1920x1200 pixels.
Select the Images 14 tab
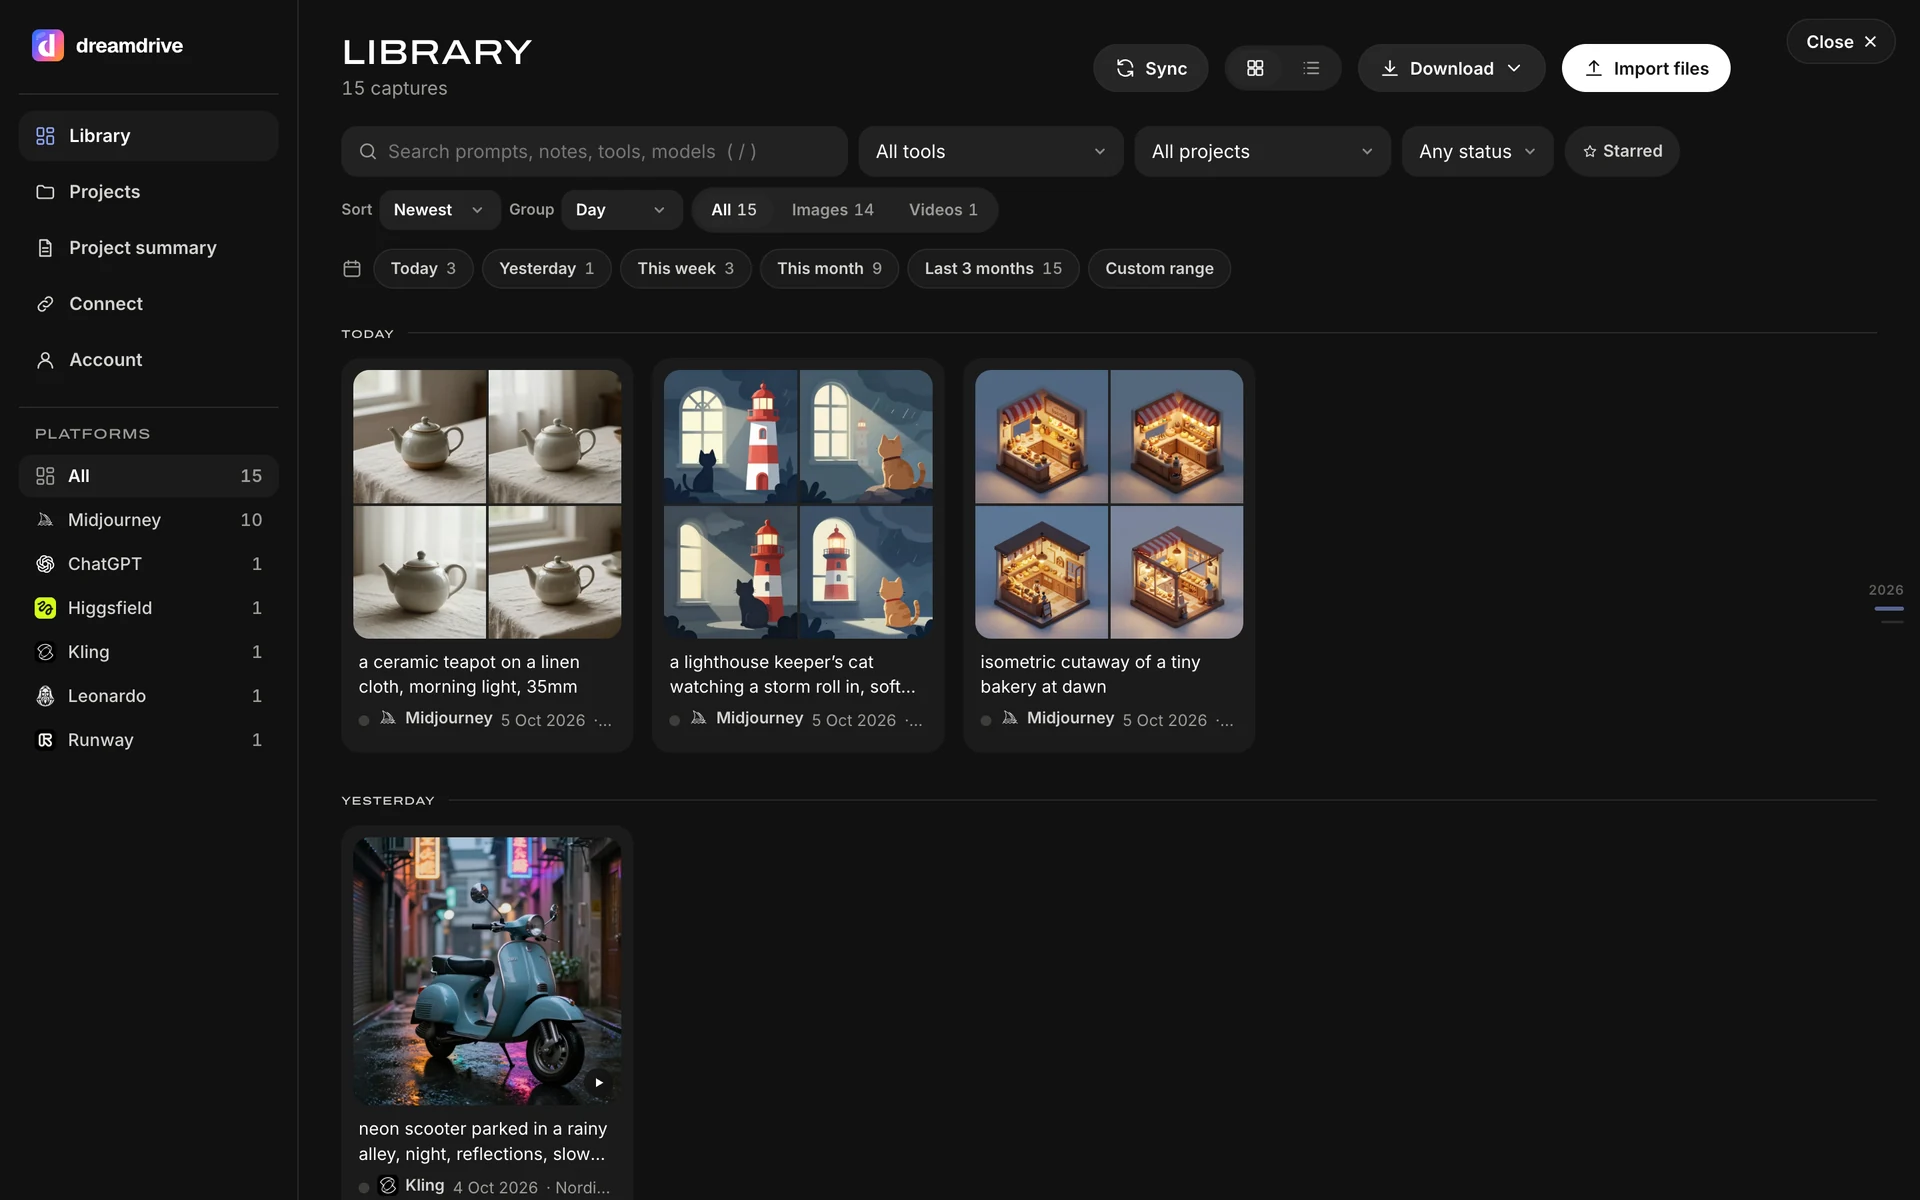click(832, 210)
